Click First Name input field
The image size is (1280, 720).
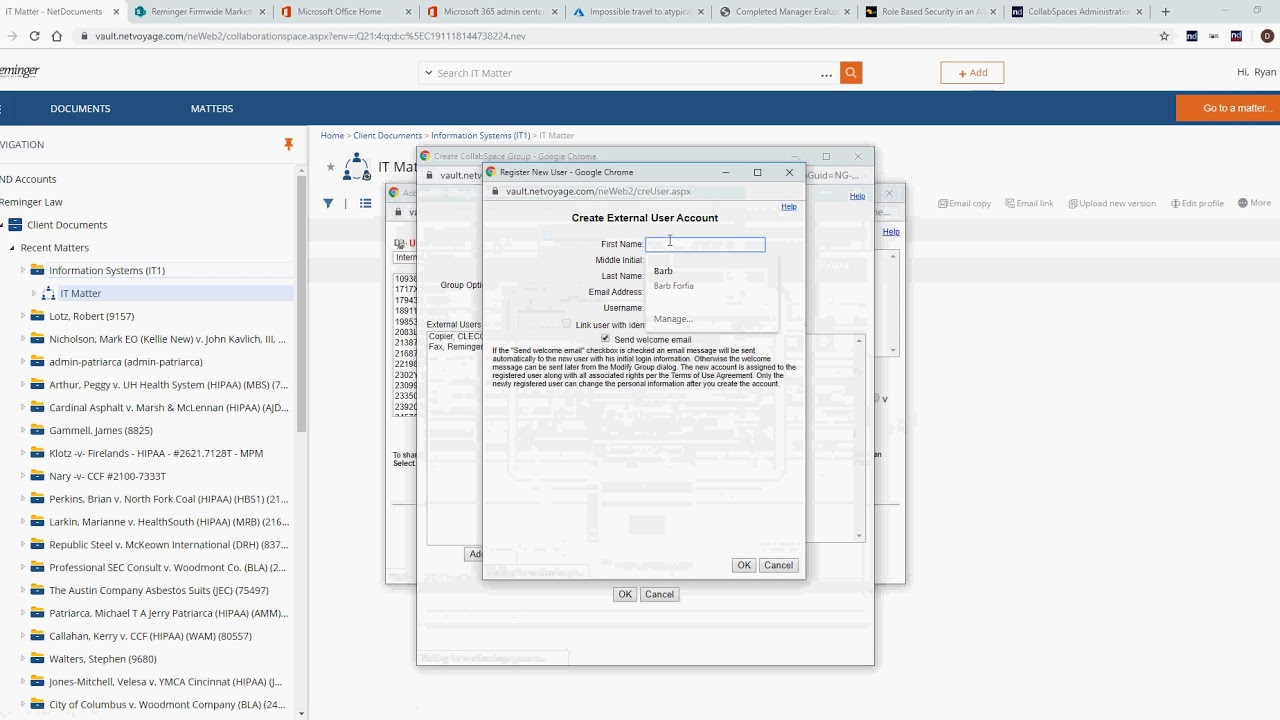[x=705, y=244]
